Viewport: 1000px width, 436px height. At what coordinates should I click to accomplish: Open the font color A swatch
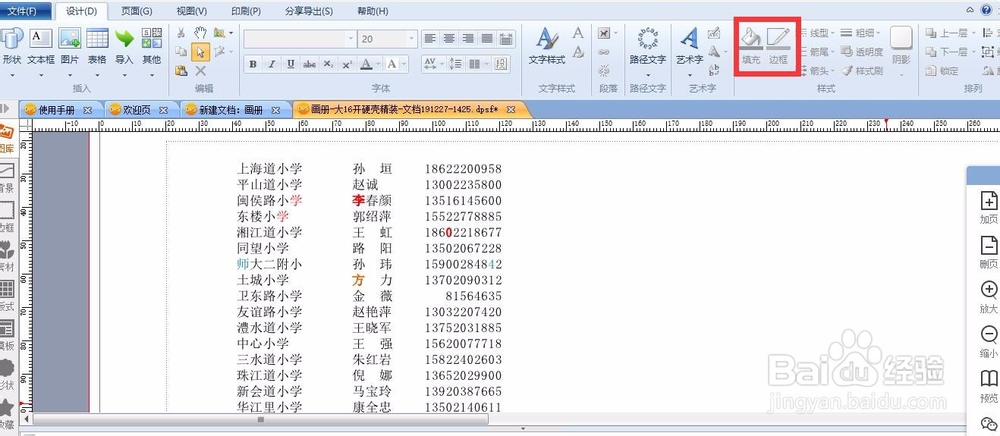pos(366,64)
